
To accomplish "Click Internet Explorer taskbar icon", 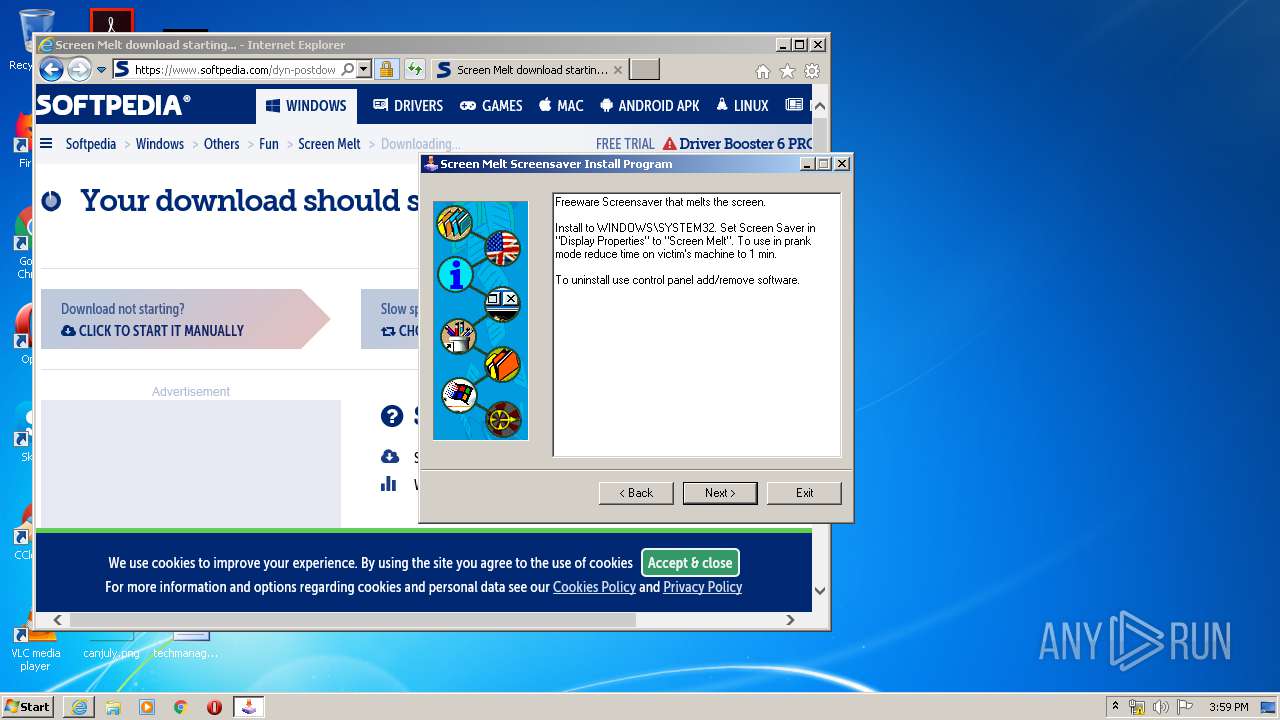I will coord(79,707).
